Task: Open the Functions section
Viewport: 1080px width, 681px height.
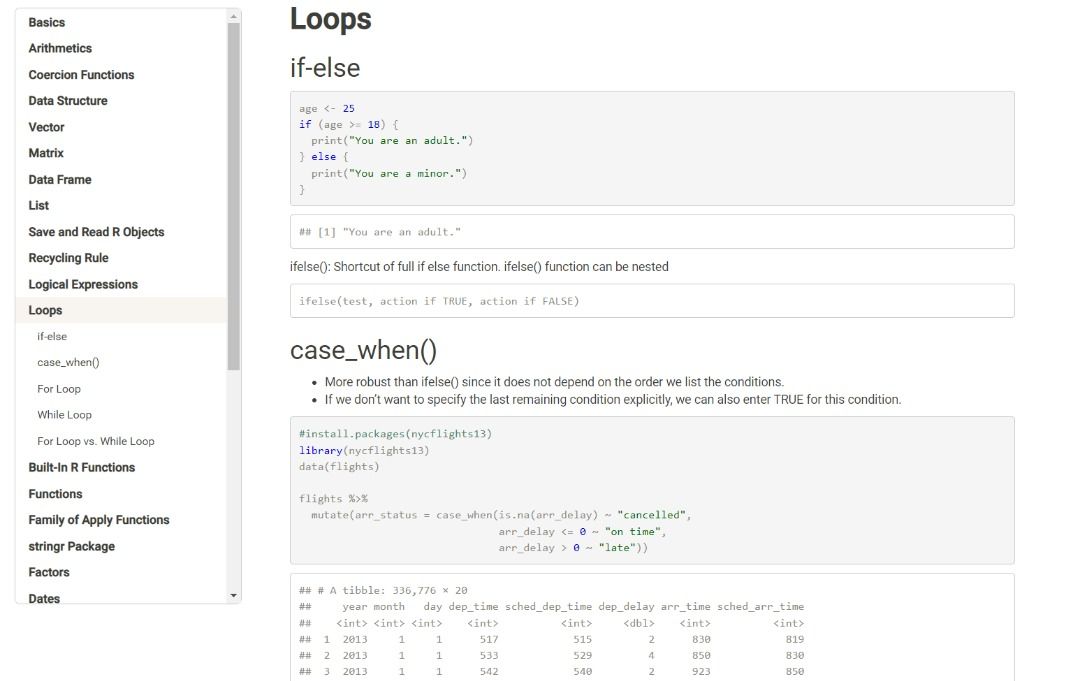Action: [x=55, y=494]
